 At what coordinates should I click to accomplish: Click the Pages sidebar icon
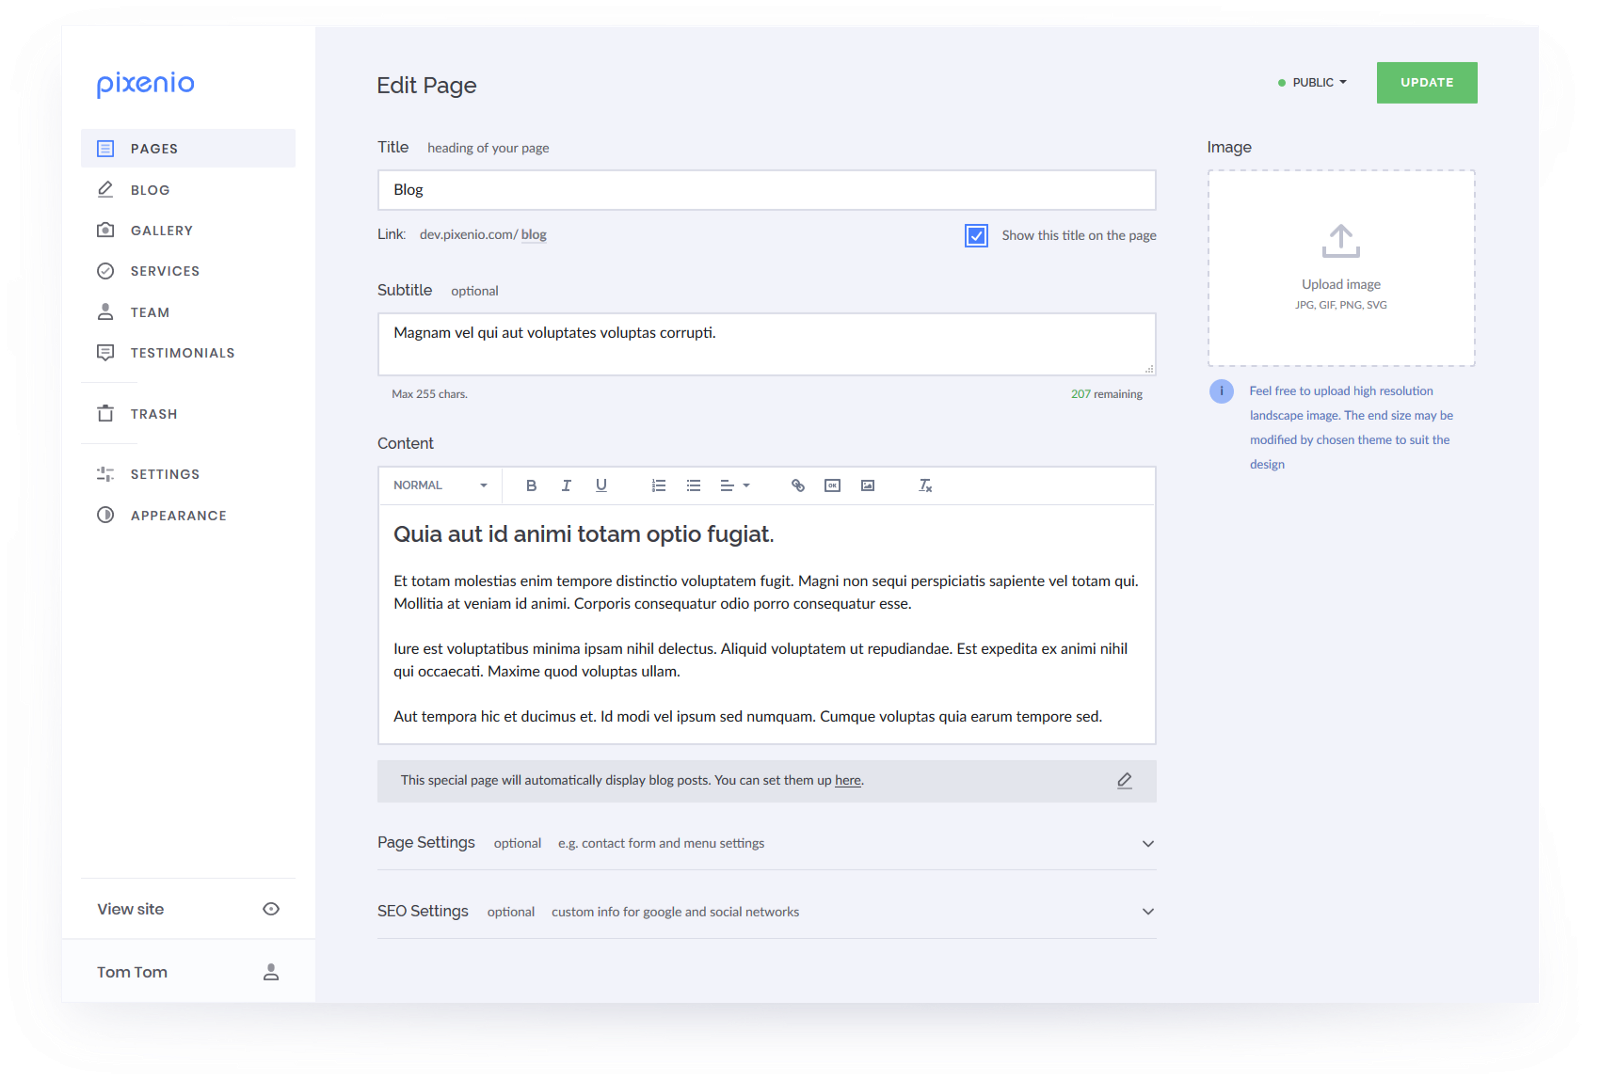105,149
